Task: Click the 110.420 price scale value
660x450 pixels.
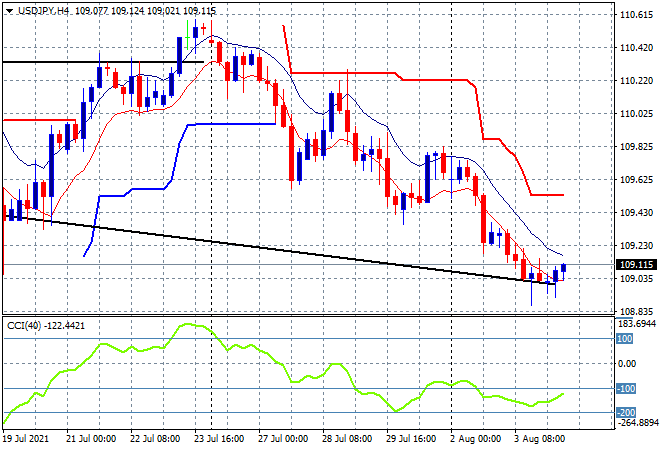Action: pyautogui.click(x=636, y=48)
